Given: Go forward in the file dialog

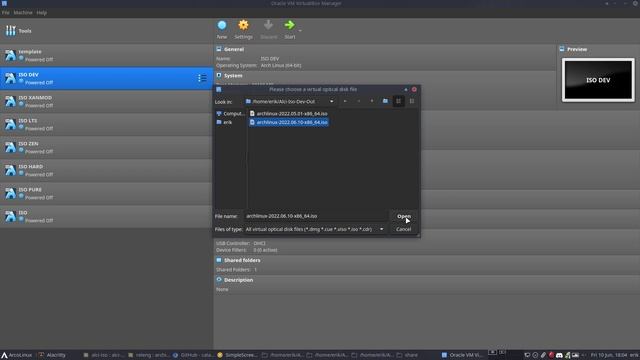Looking at the screenshot, I should click(358, 101).
